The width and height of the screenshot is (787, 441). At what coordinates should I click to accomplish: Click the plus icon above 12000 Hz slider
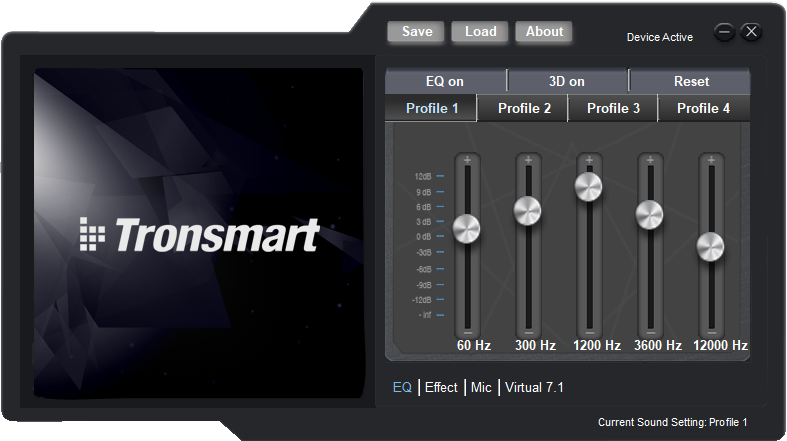[711, 160]
